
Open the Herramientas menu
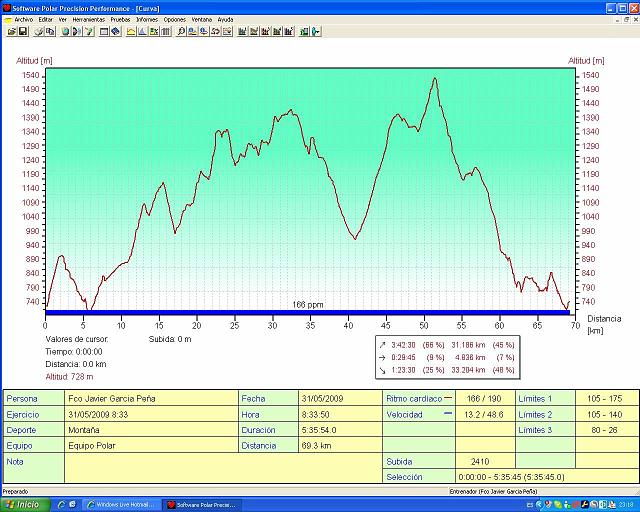tap(89, 19)
